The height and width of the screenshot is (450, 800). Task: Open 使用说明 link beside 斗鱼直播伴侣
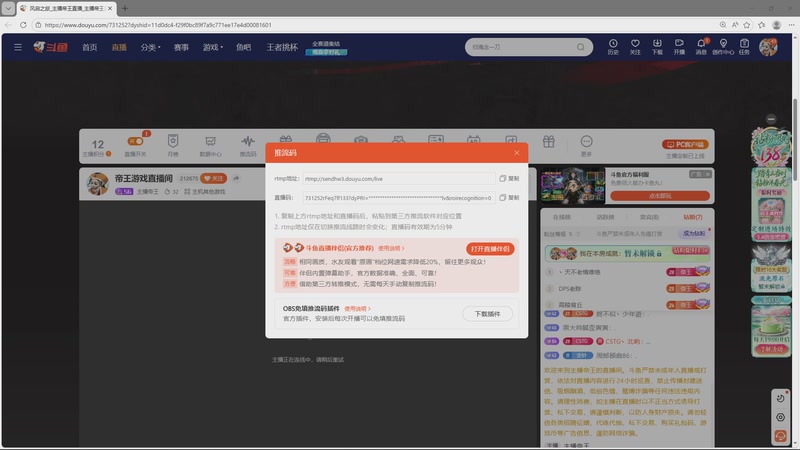(391, 248)
